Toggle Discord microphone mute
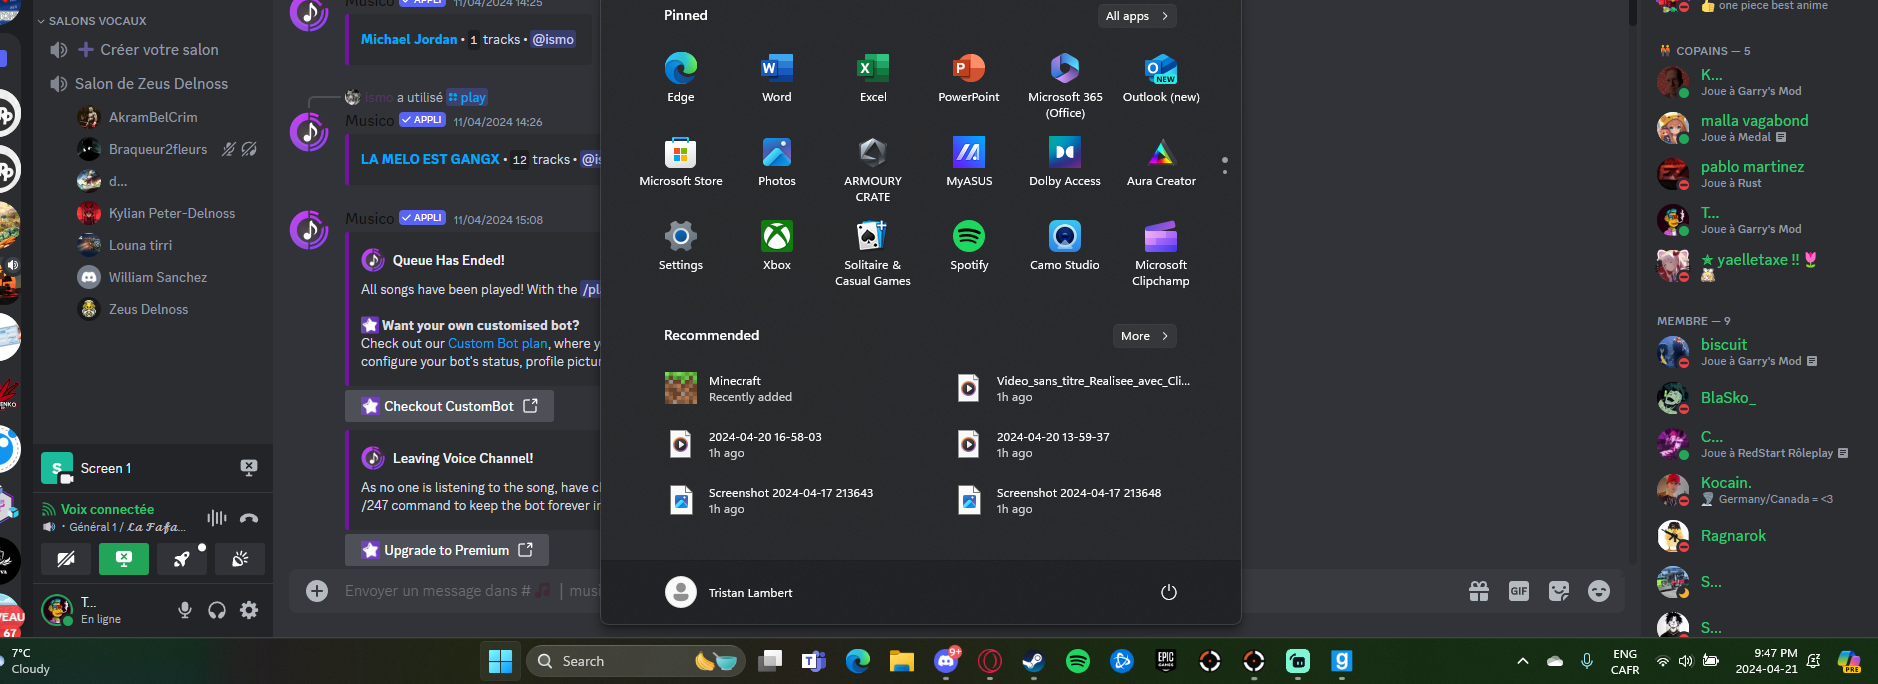1878x684 pixels. tap(185, 610)
